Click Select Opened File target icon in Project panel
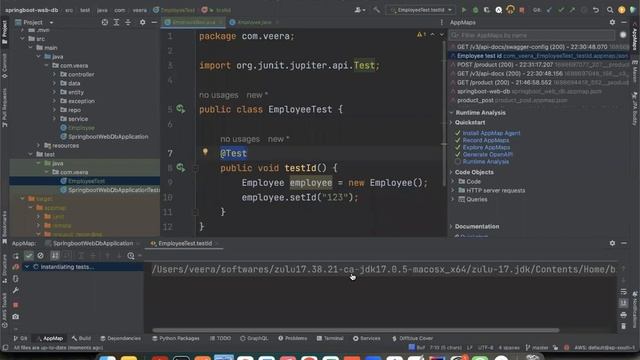Viewport: 640px width, 360px height. 105,22
